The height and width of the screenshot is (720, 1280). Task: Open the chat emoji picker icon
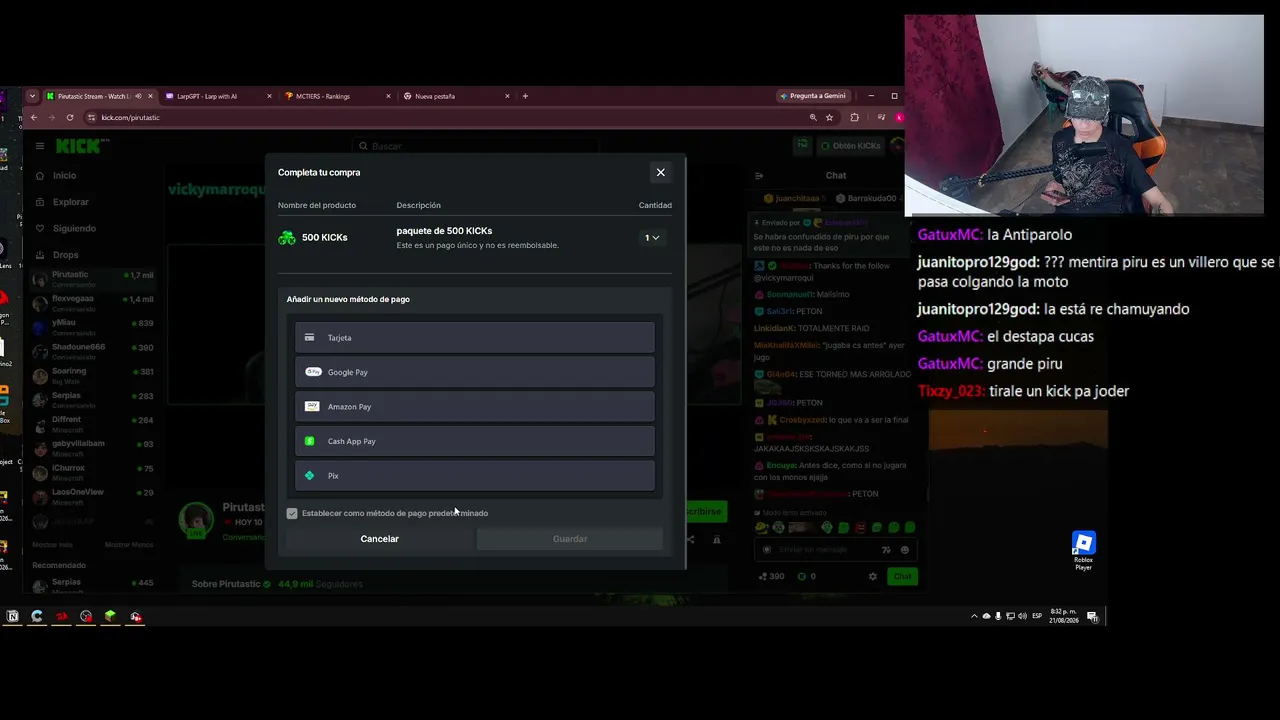[905, 550]
